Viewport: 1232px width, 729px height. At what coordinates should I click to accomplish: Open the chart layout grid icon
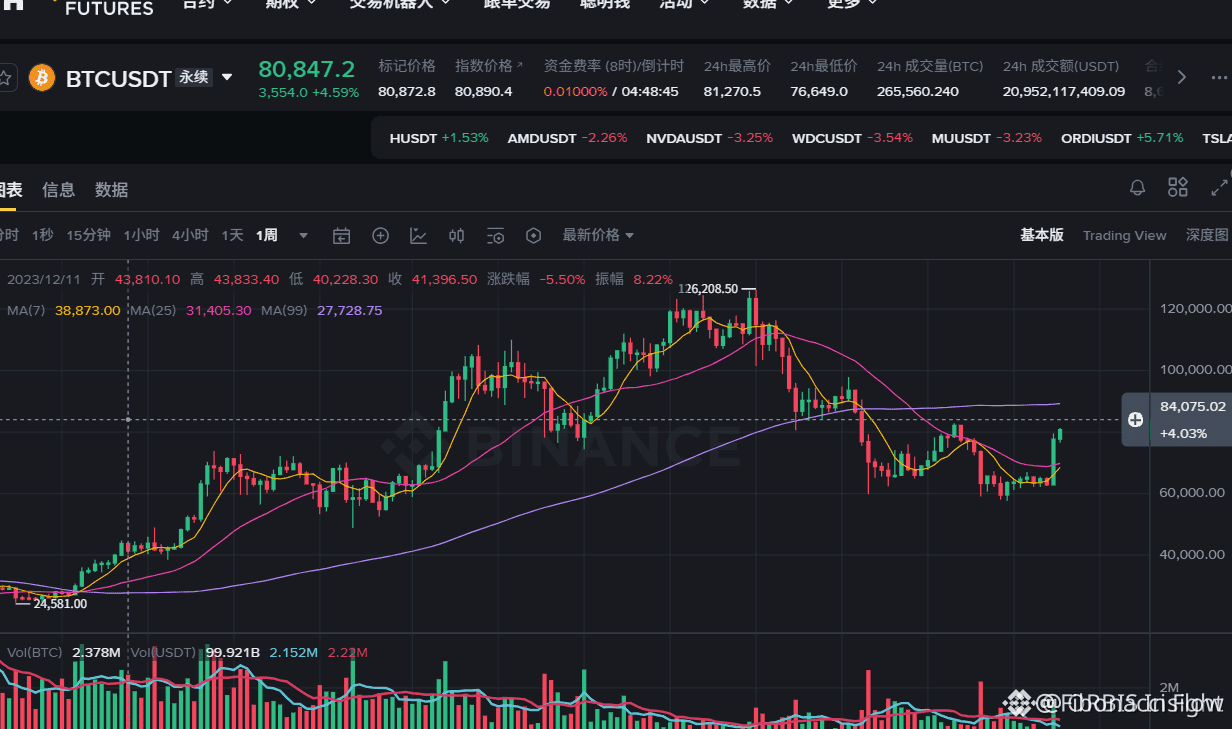coord(1178,187)
